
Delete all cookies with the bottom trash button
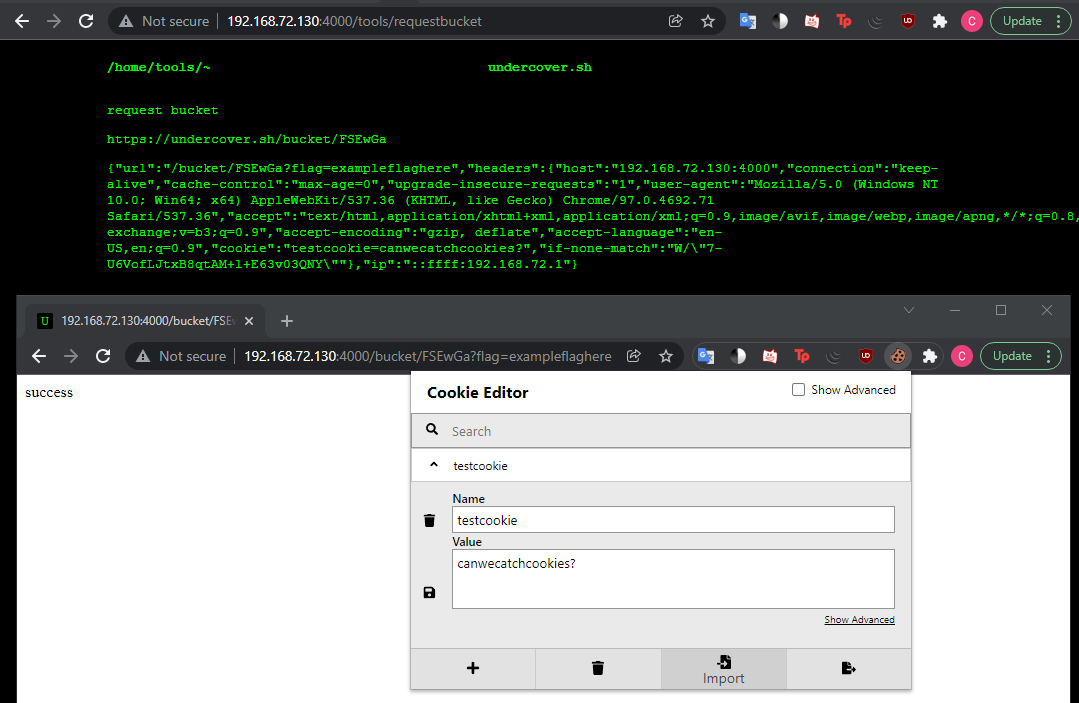(598, 669)
